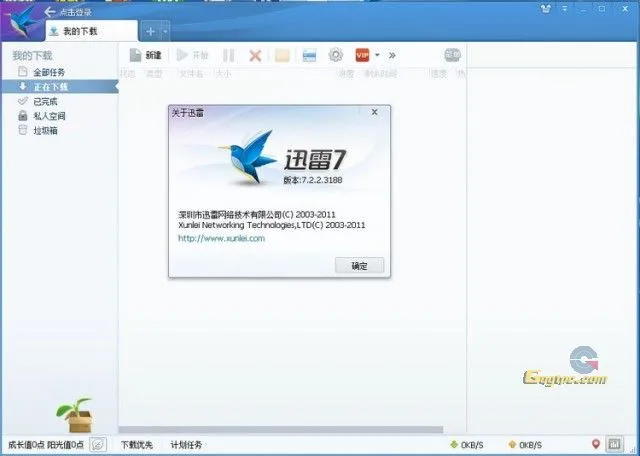Screen dimensions: 640x456
Task: Switch to the 我的下载 tab
Action: pyautogui.click(x=92, y=31)
